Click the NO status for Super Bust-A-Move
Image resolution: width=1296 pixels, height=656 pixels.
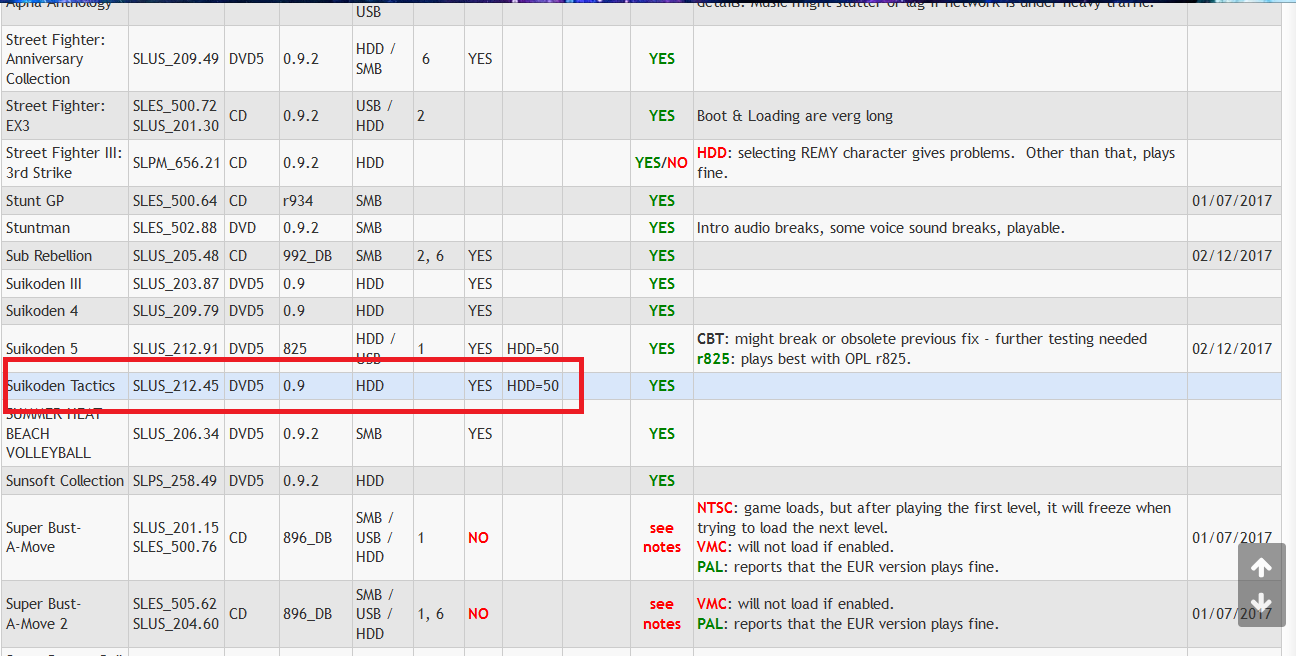point(479,537)
